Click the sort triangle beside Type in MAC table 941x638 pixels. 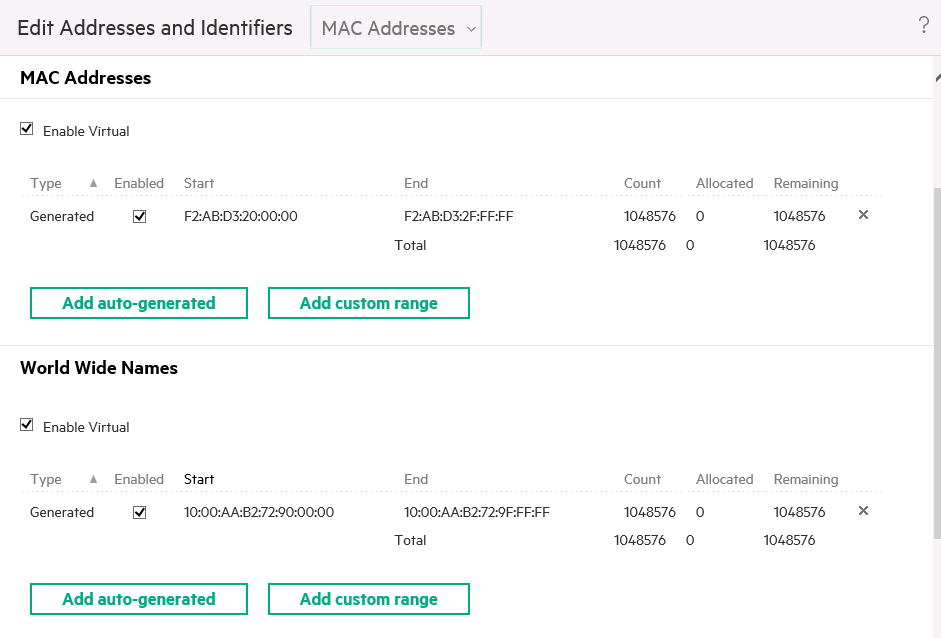point(92,183)
